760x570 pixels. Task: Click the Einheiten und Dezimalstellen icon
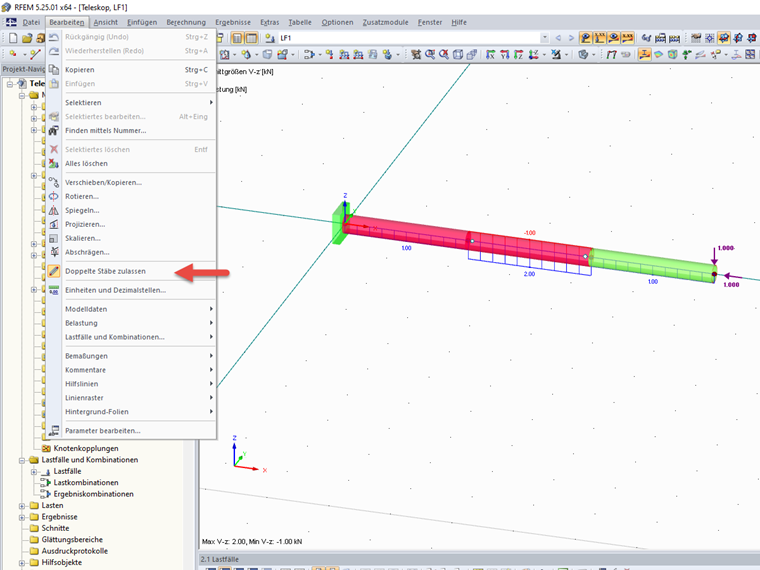point(54,290)
